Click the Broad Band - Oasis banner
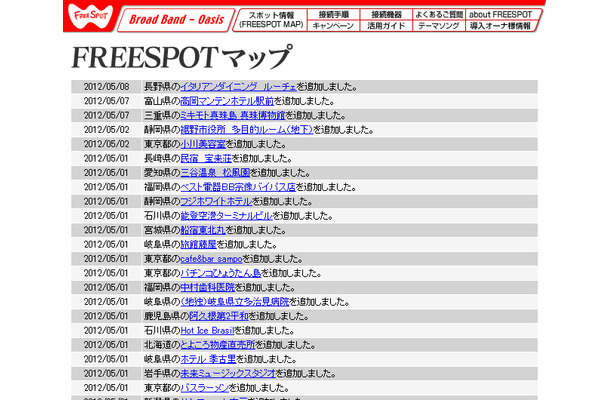The width and height of the screenshot is (610, 400). click(176, 19)
